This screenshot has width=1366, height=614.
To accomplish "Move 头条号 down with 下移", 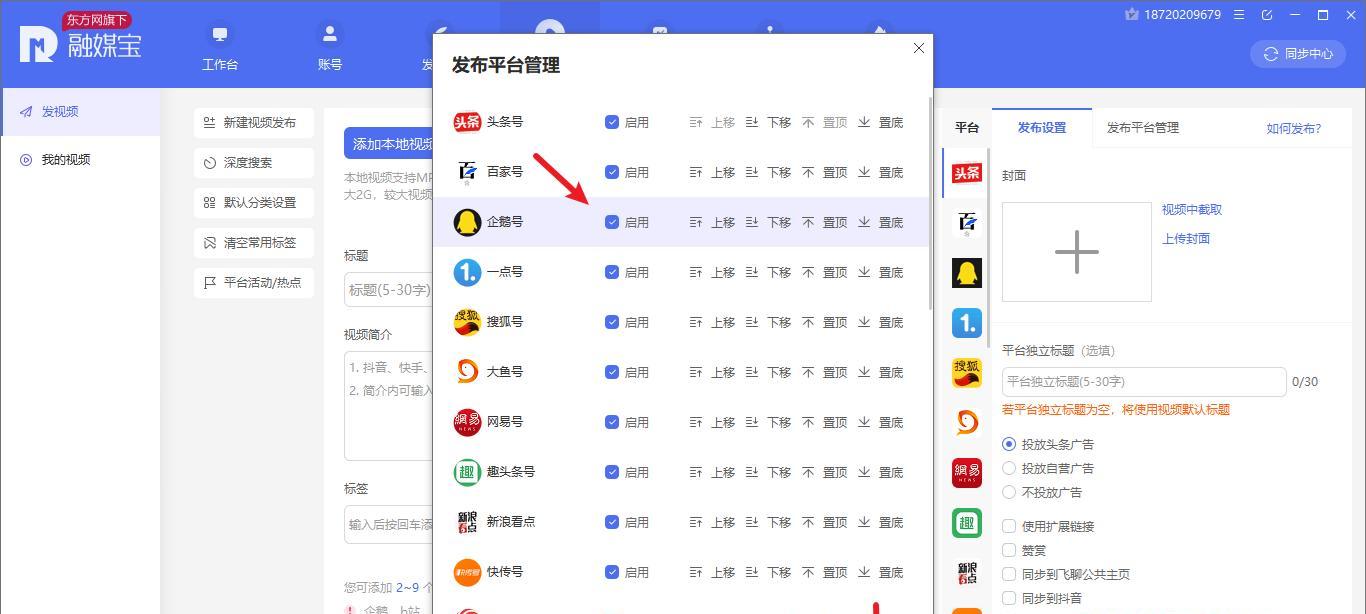I will click(x=768, y=122).
